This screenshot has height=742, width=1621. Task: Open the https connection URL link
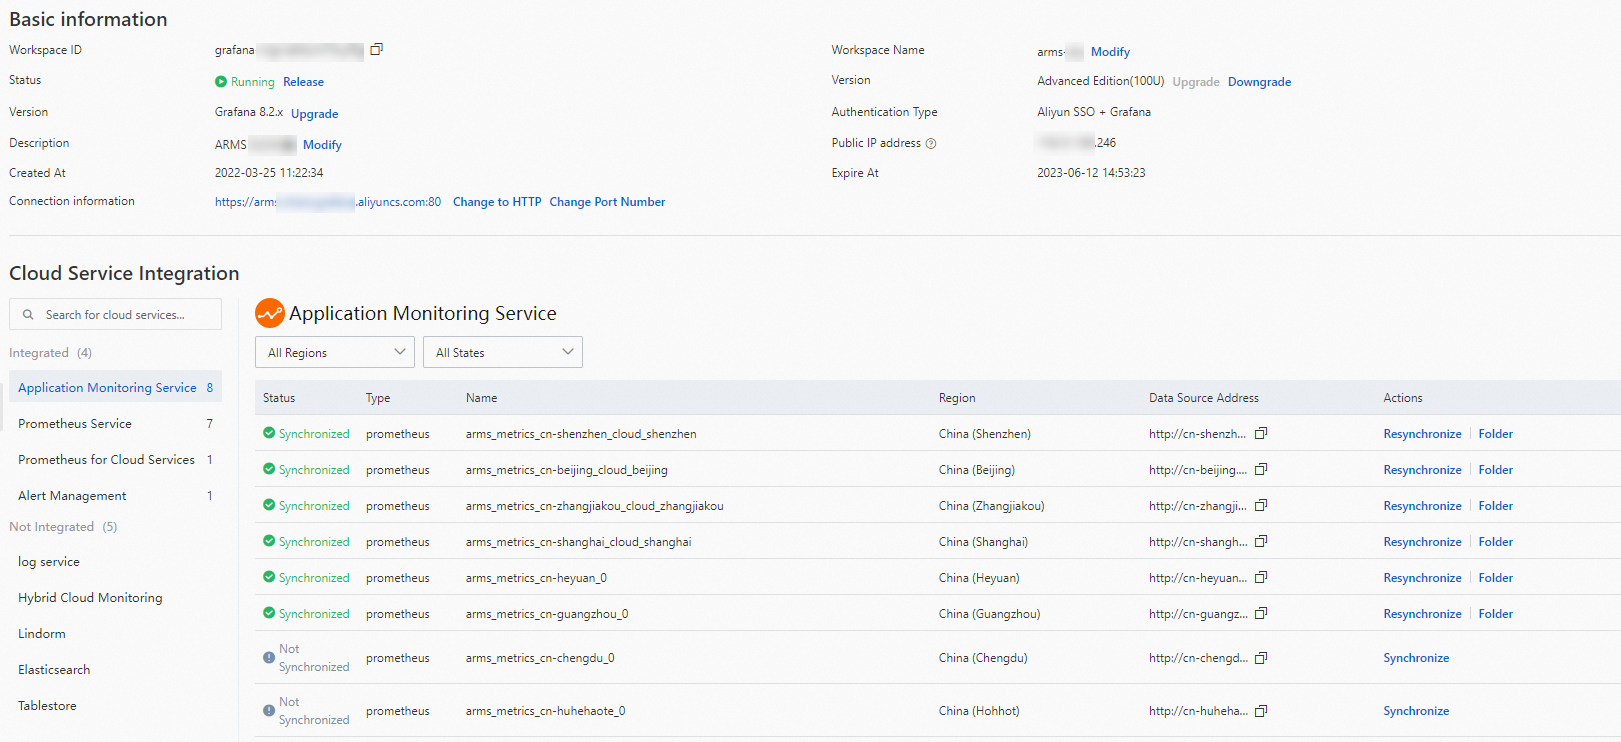[x=328, y=202]
